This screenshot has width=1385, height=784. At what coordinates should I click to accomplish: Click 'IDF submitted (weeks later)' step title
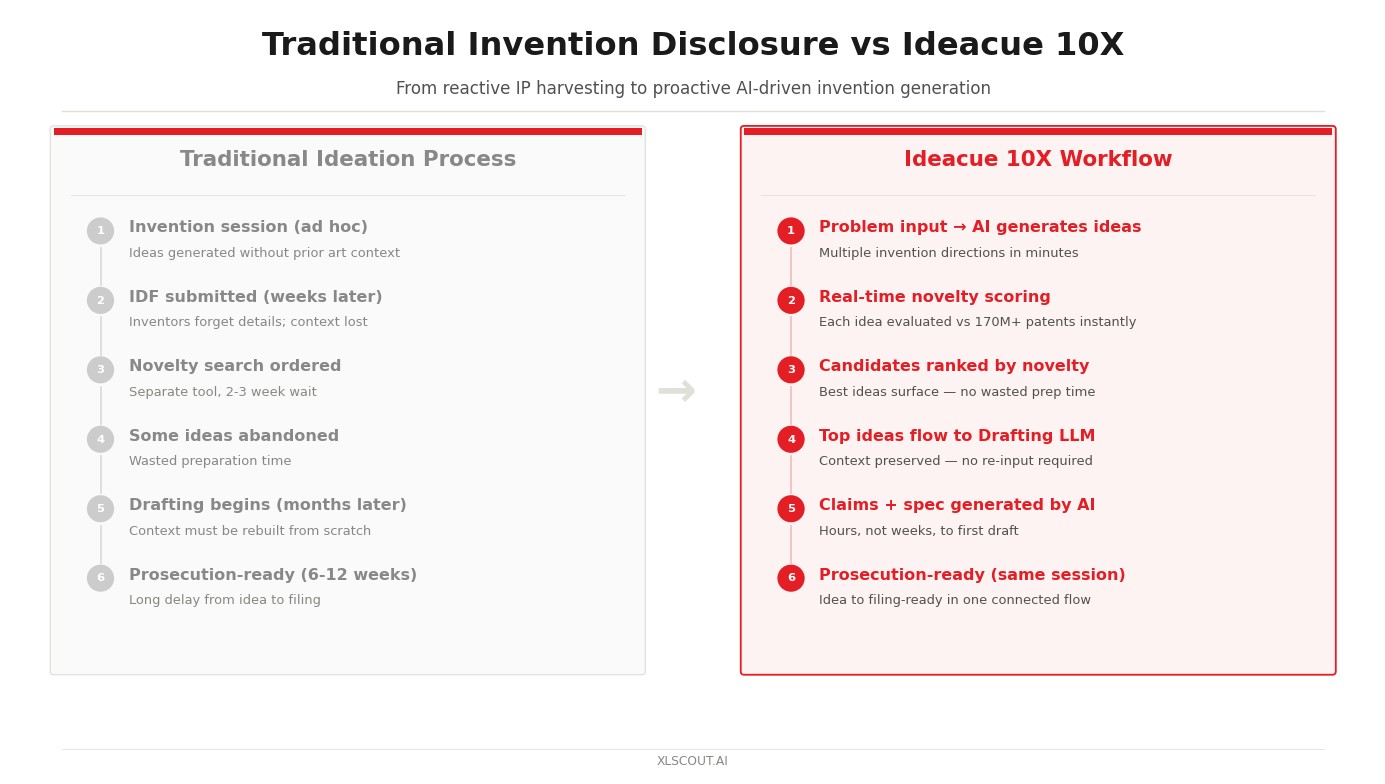click(256, 298)
